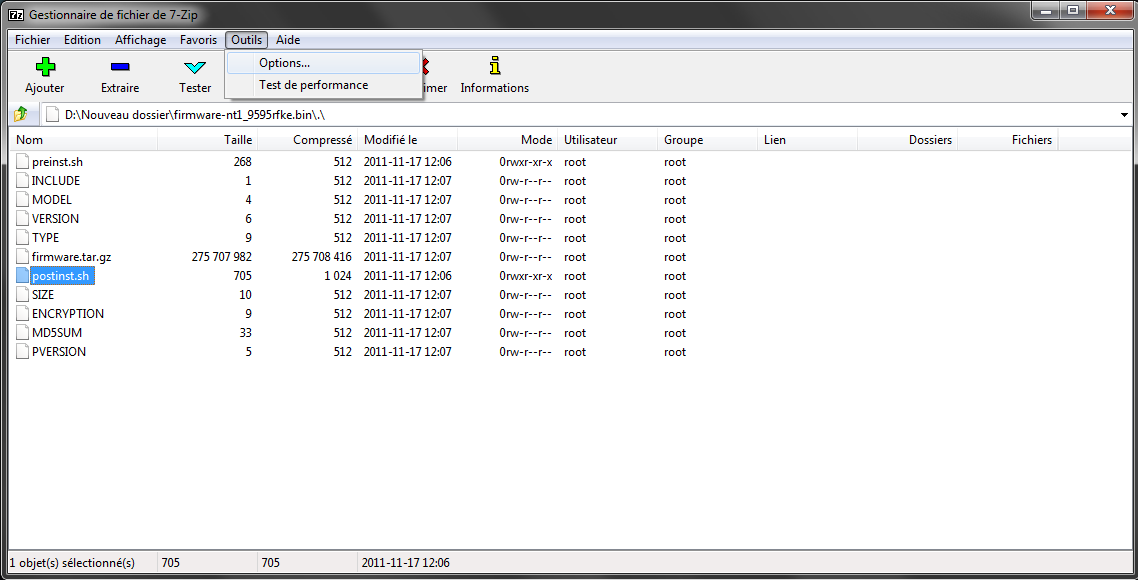Click the Extraire blue minus icon
This screenshot has width=1138, height=580.
coord(120,68)
